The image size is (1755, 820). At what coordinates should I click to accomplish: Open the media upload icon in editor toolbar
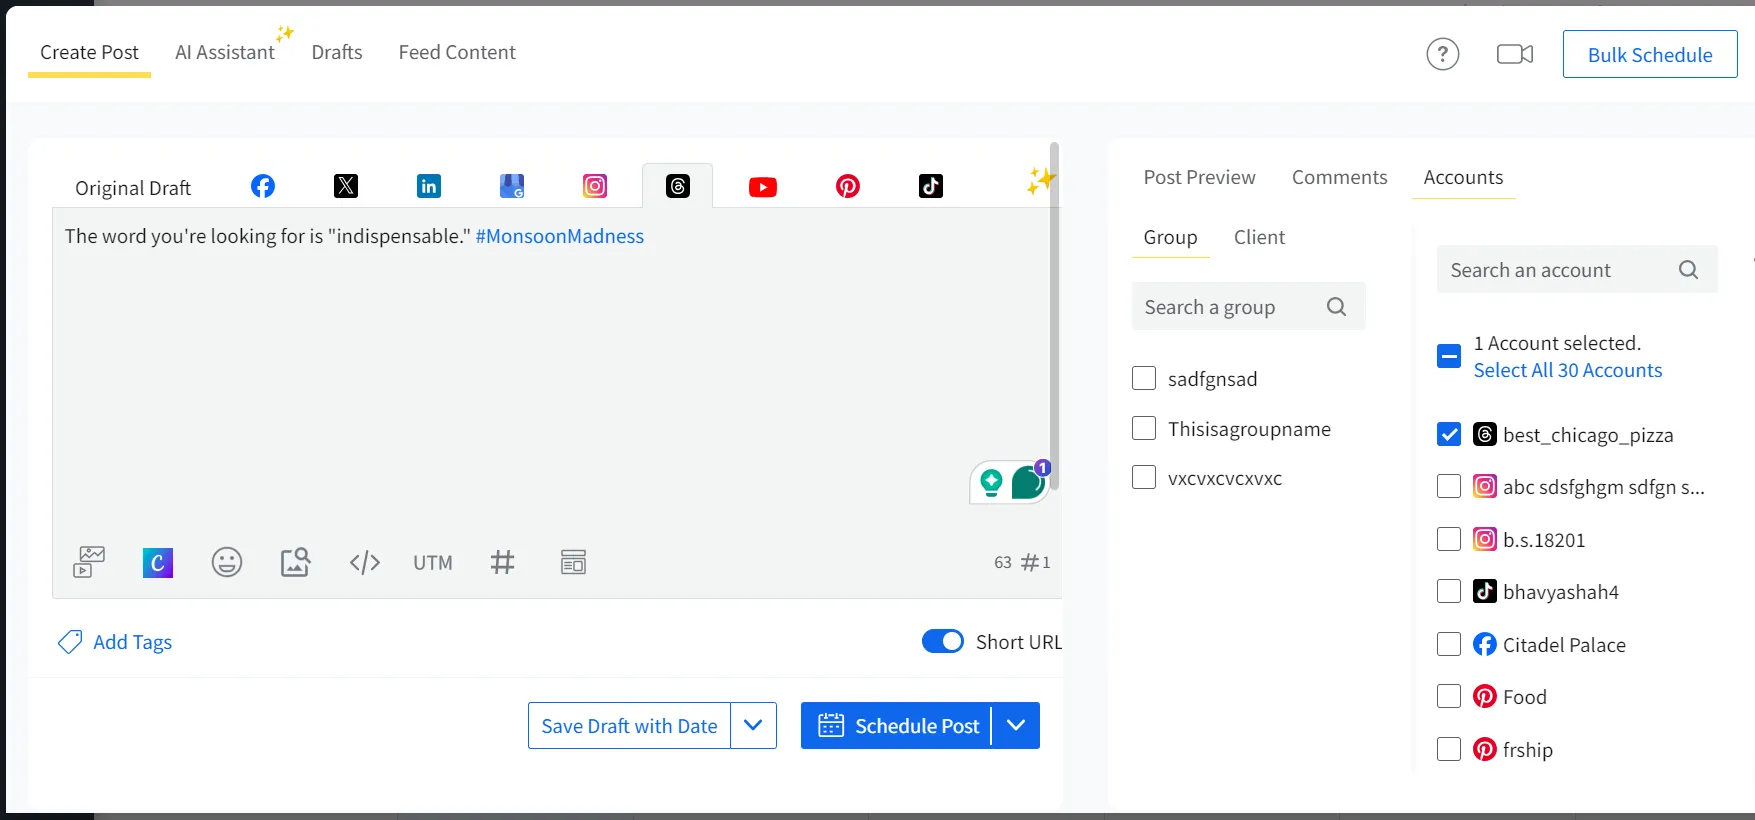(x=89, y=562)
